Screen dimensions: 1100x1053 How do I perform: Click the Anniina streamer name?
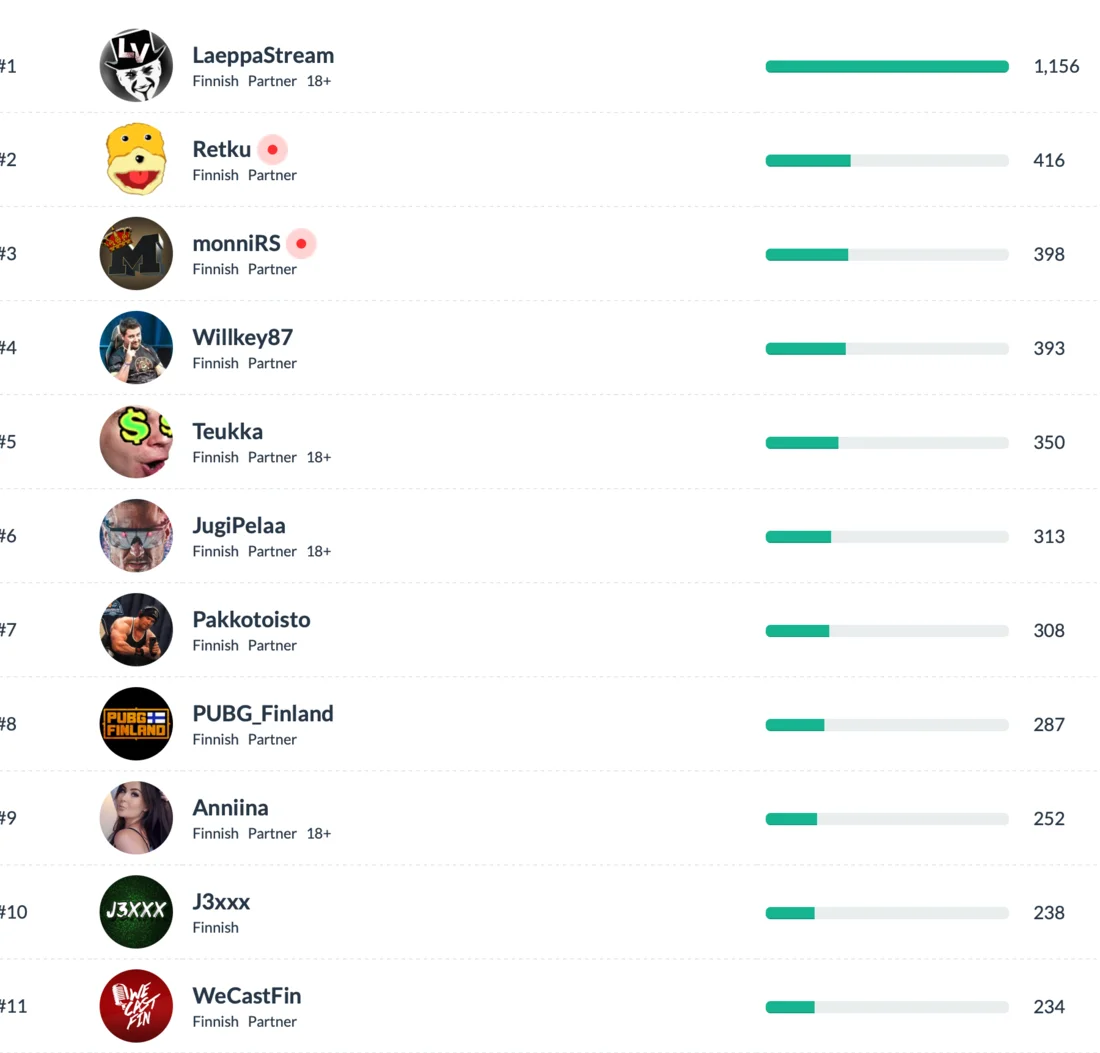(230, 808)
